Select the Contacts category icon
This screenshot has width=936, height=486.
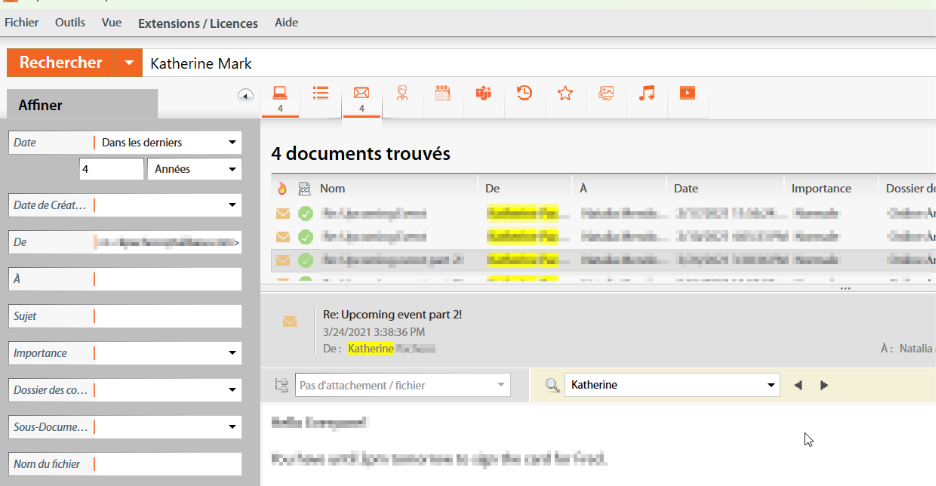click(x=402, y=94)
